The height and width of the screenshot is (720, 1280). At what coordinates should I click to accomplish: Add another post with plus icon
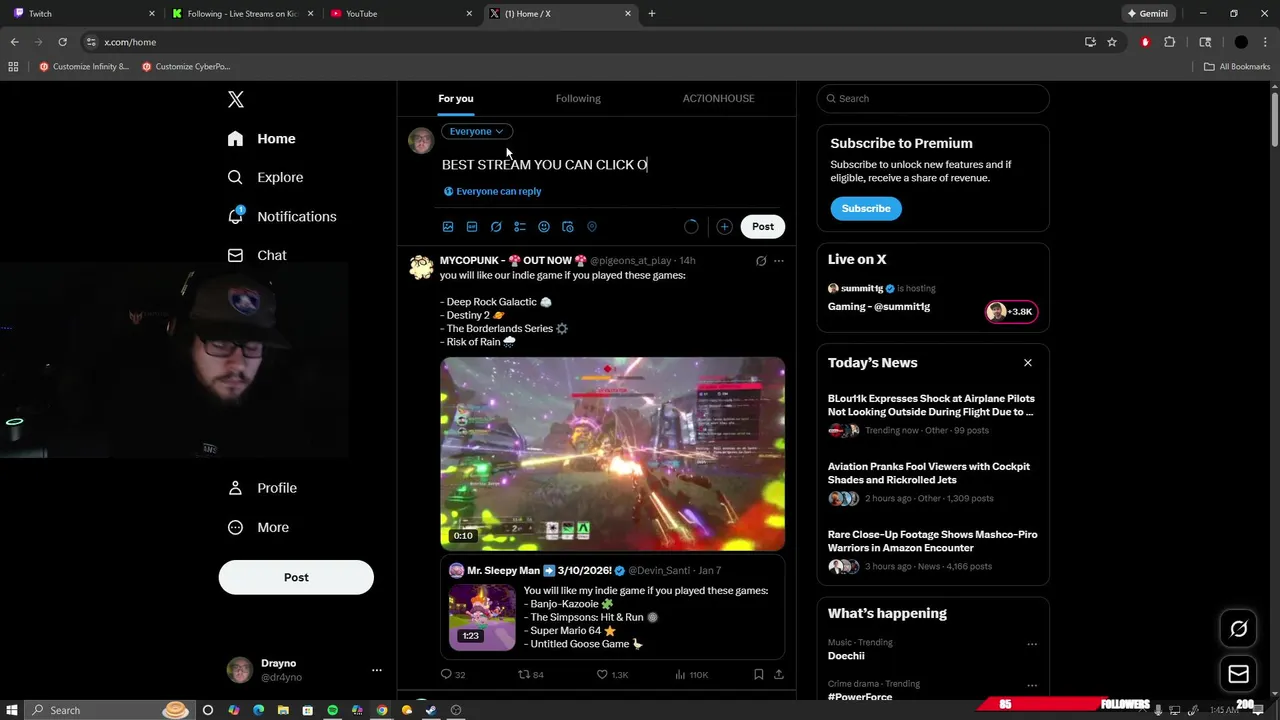coord(724,227)
